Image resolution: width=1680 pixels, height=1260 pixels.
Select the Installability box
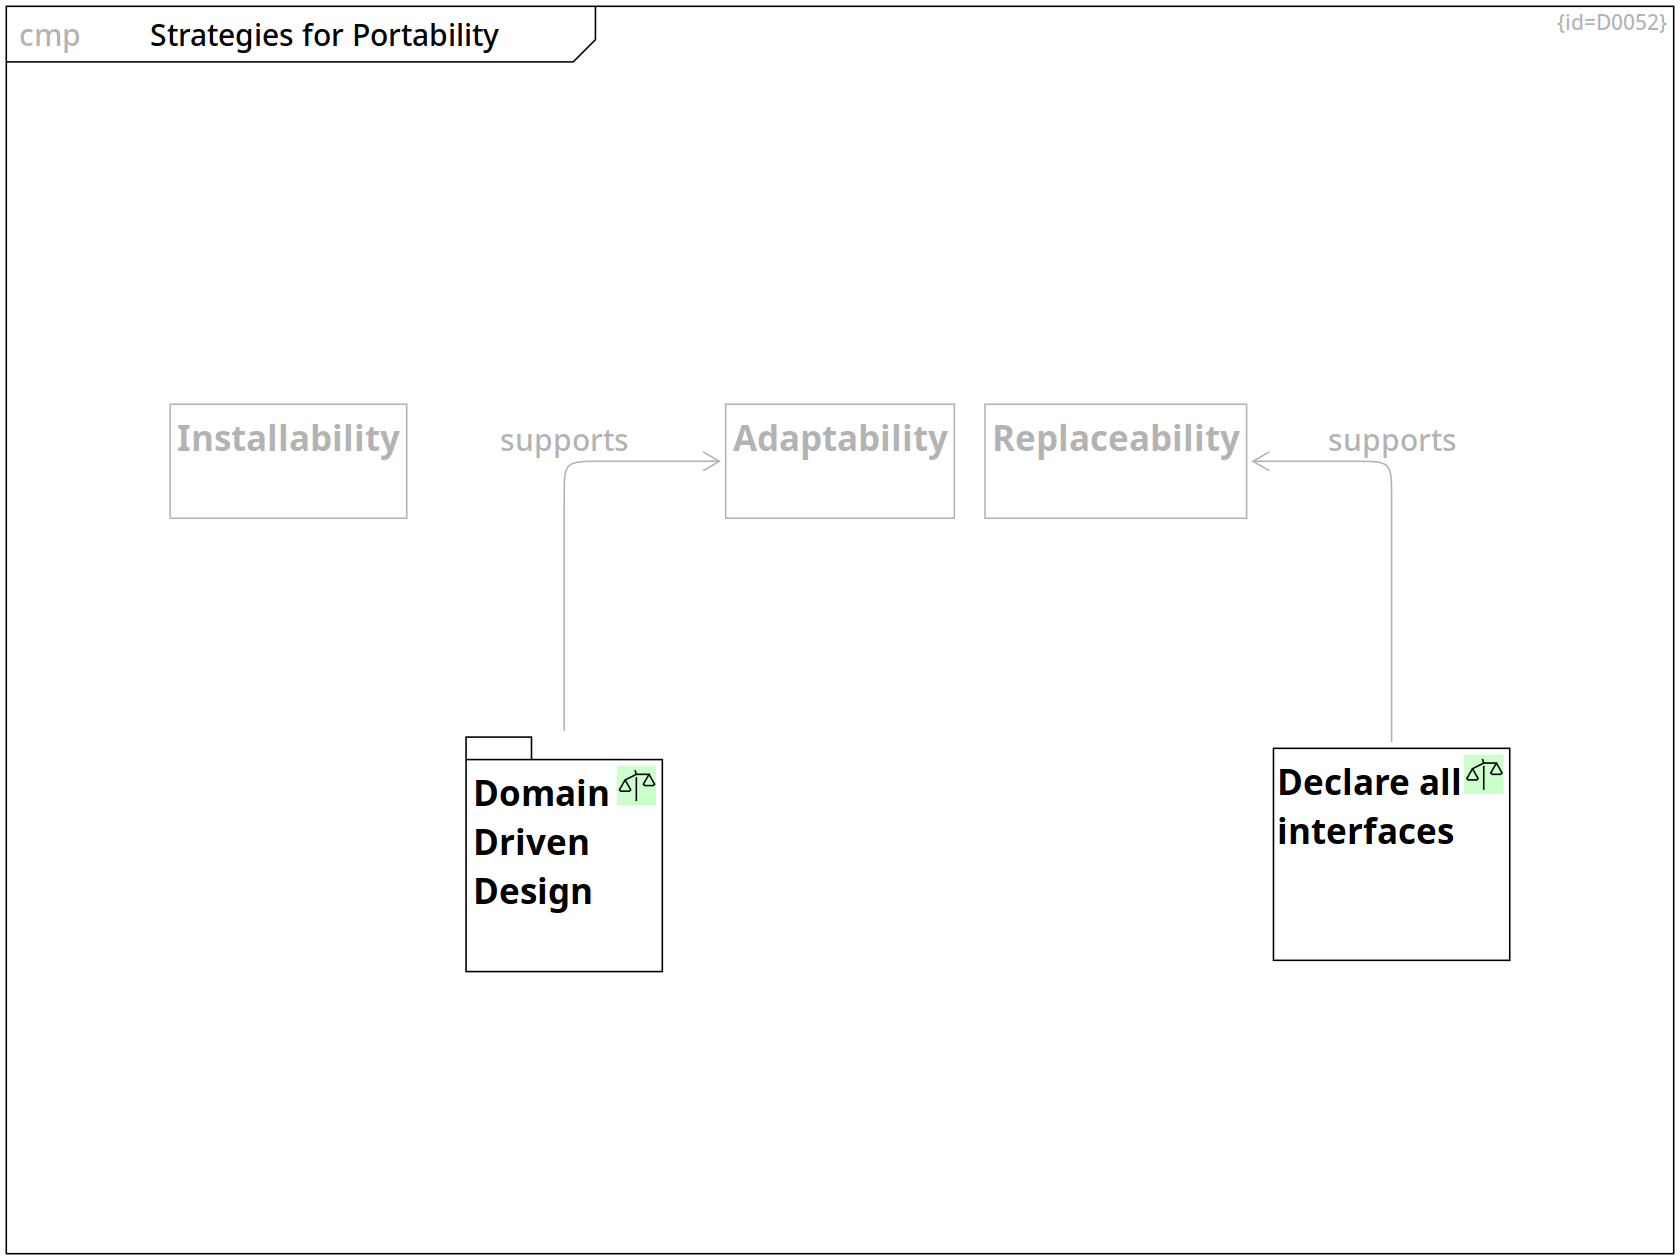pyautogui.click(x=288, y=461)
